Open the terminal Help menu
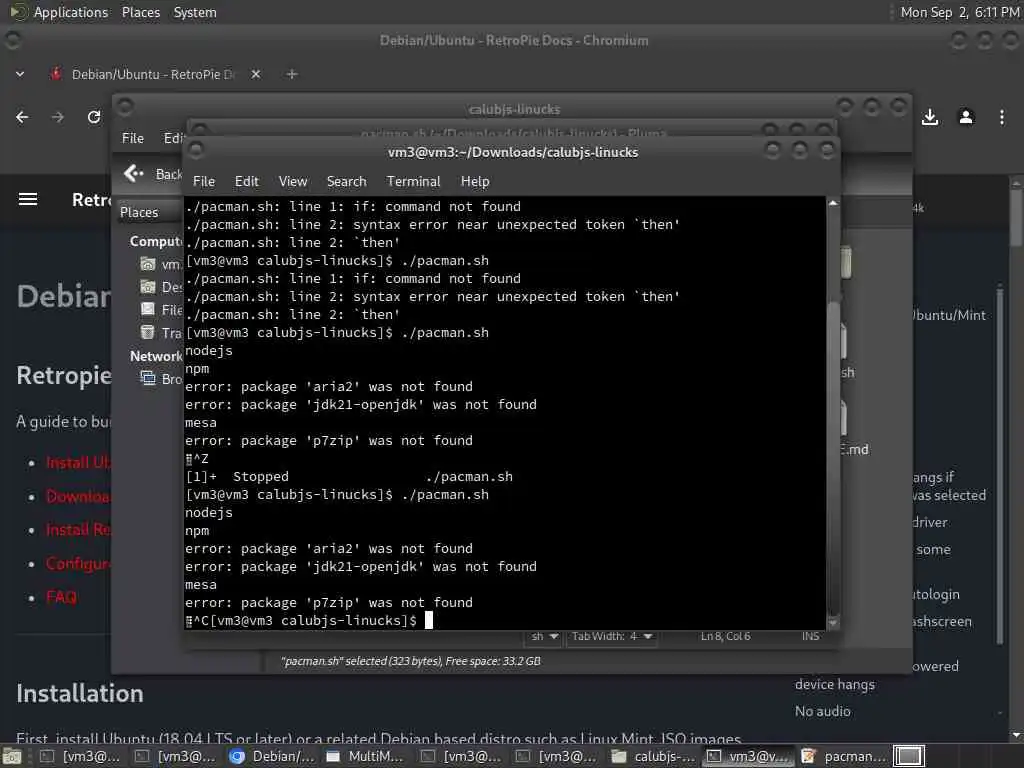 tap(475, 182)
